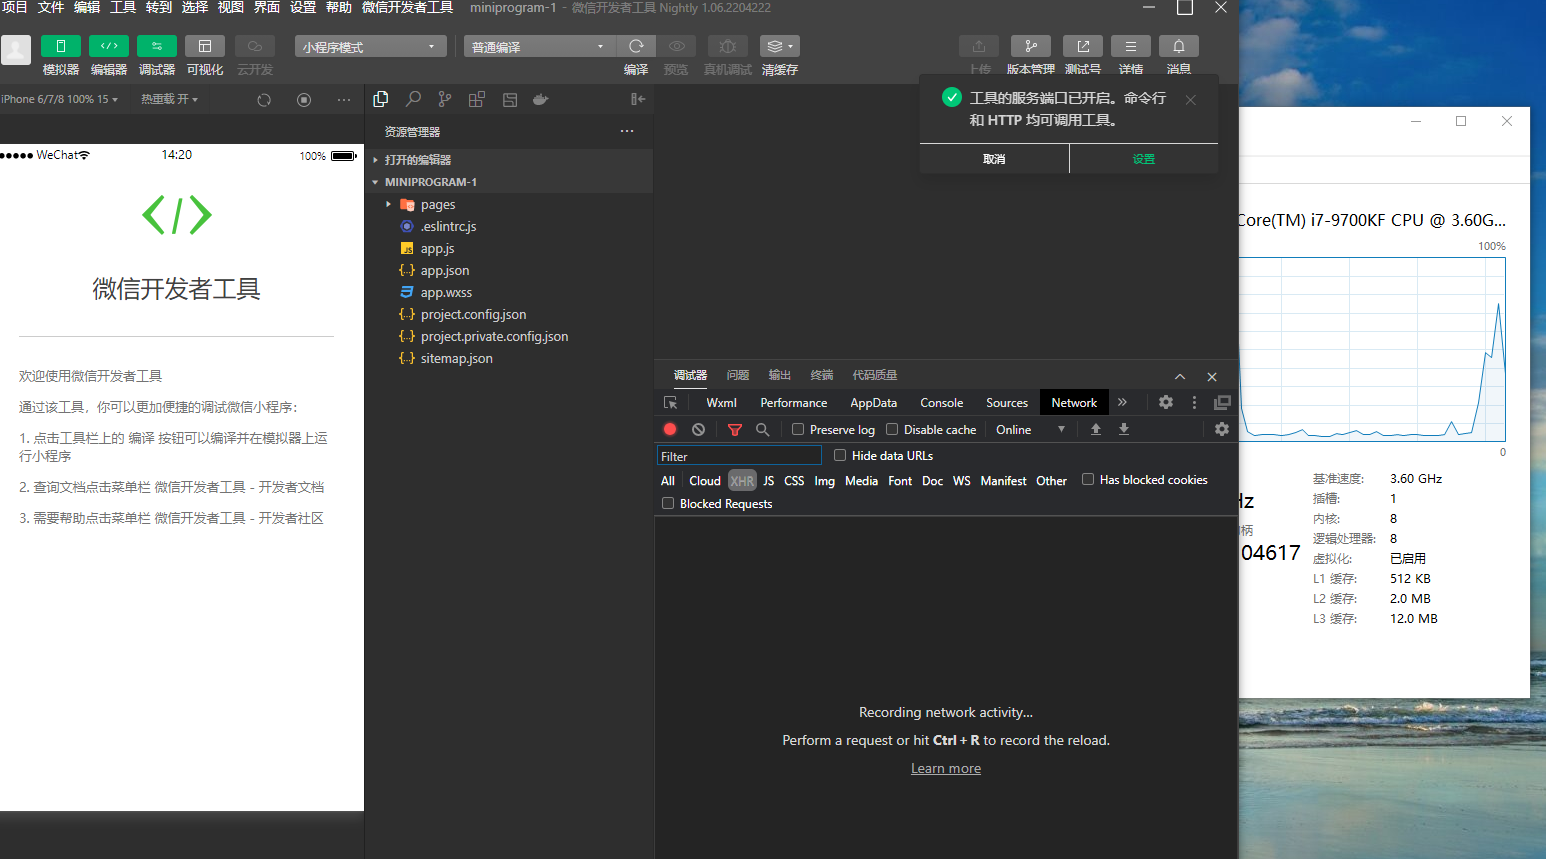
Task: Click the network Filter input field
Action: 739,456
